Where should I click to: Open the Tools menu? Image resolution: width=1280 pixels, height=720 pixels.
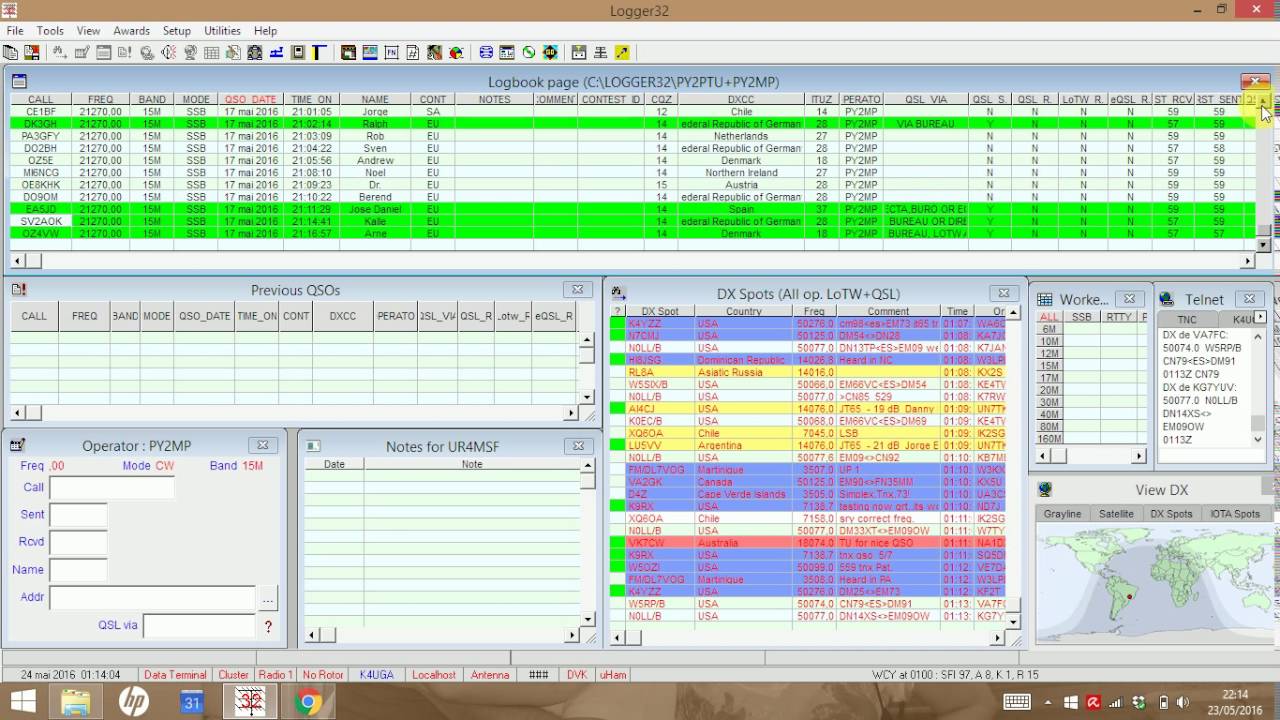click(x=50, y=31)
